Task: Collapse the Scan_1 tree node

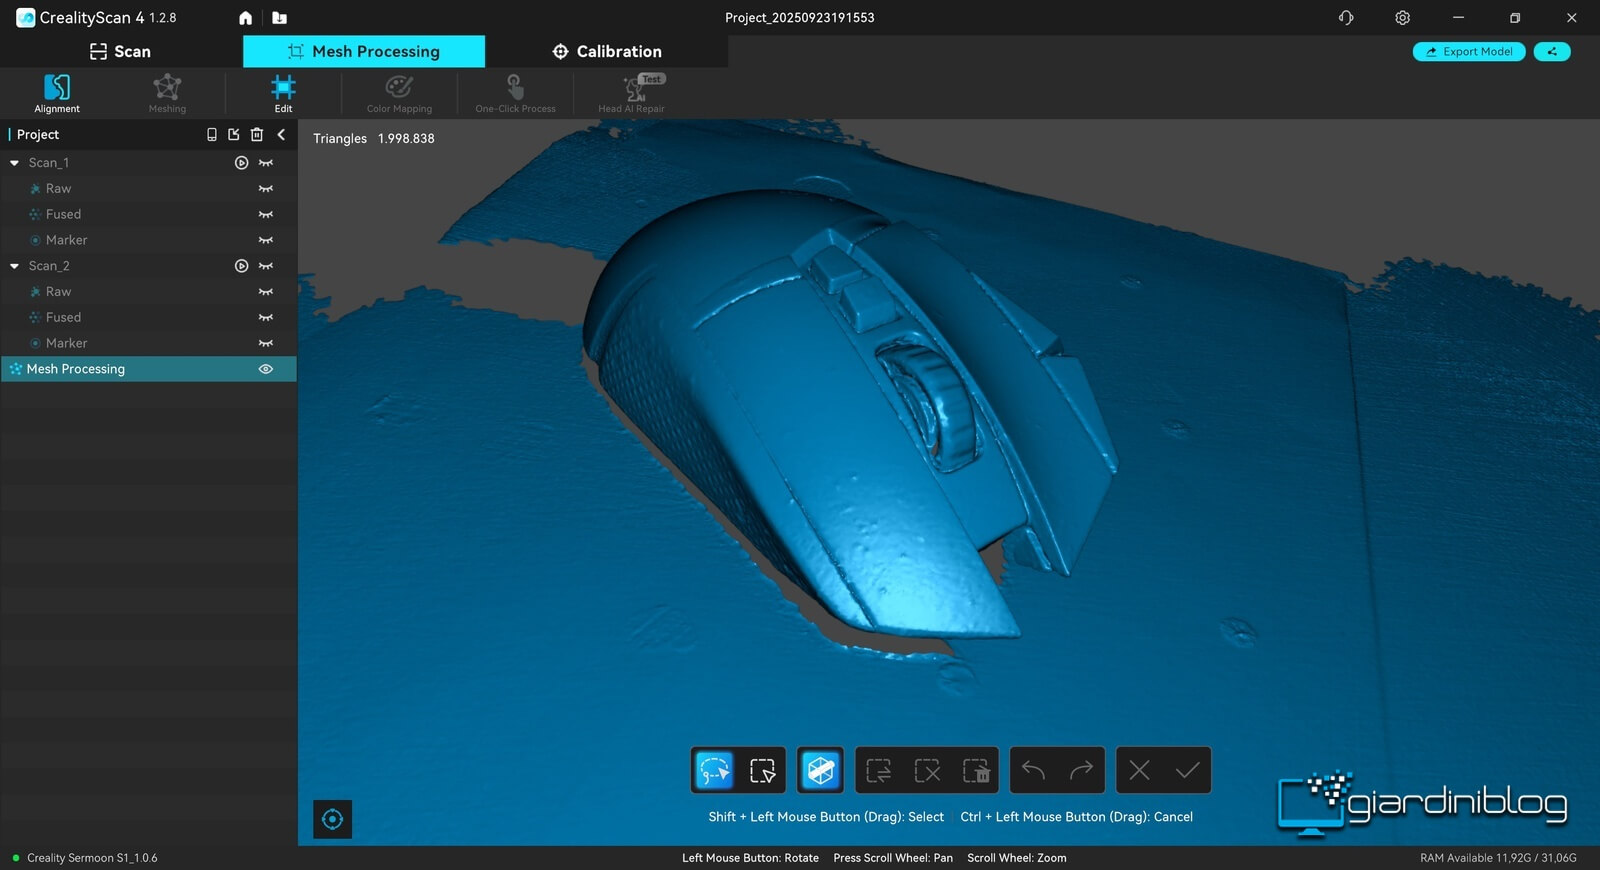Action: [x=15, y=163]
